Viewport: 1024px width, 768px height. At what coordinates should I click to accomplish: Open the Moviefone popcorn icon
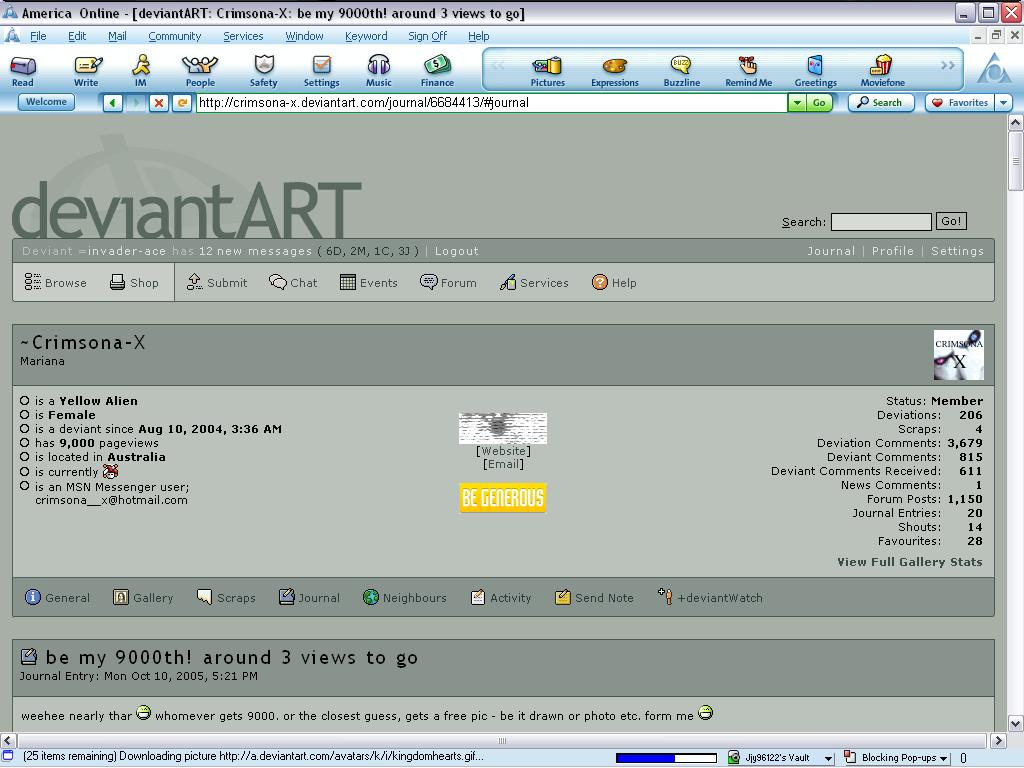tap(882, 71)
